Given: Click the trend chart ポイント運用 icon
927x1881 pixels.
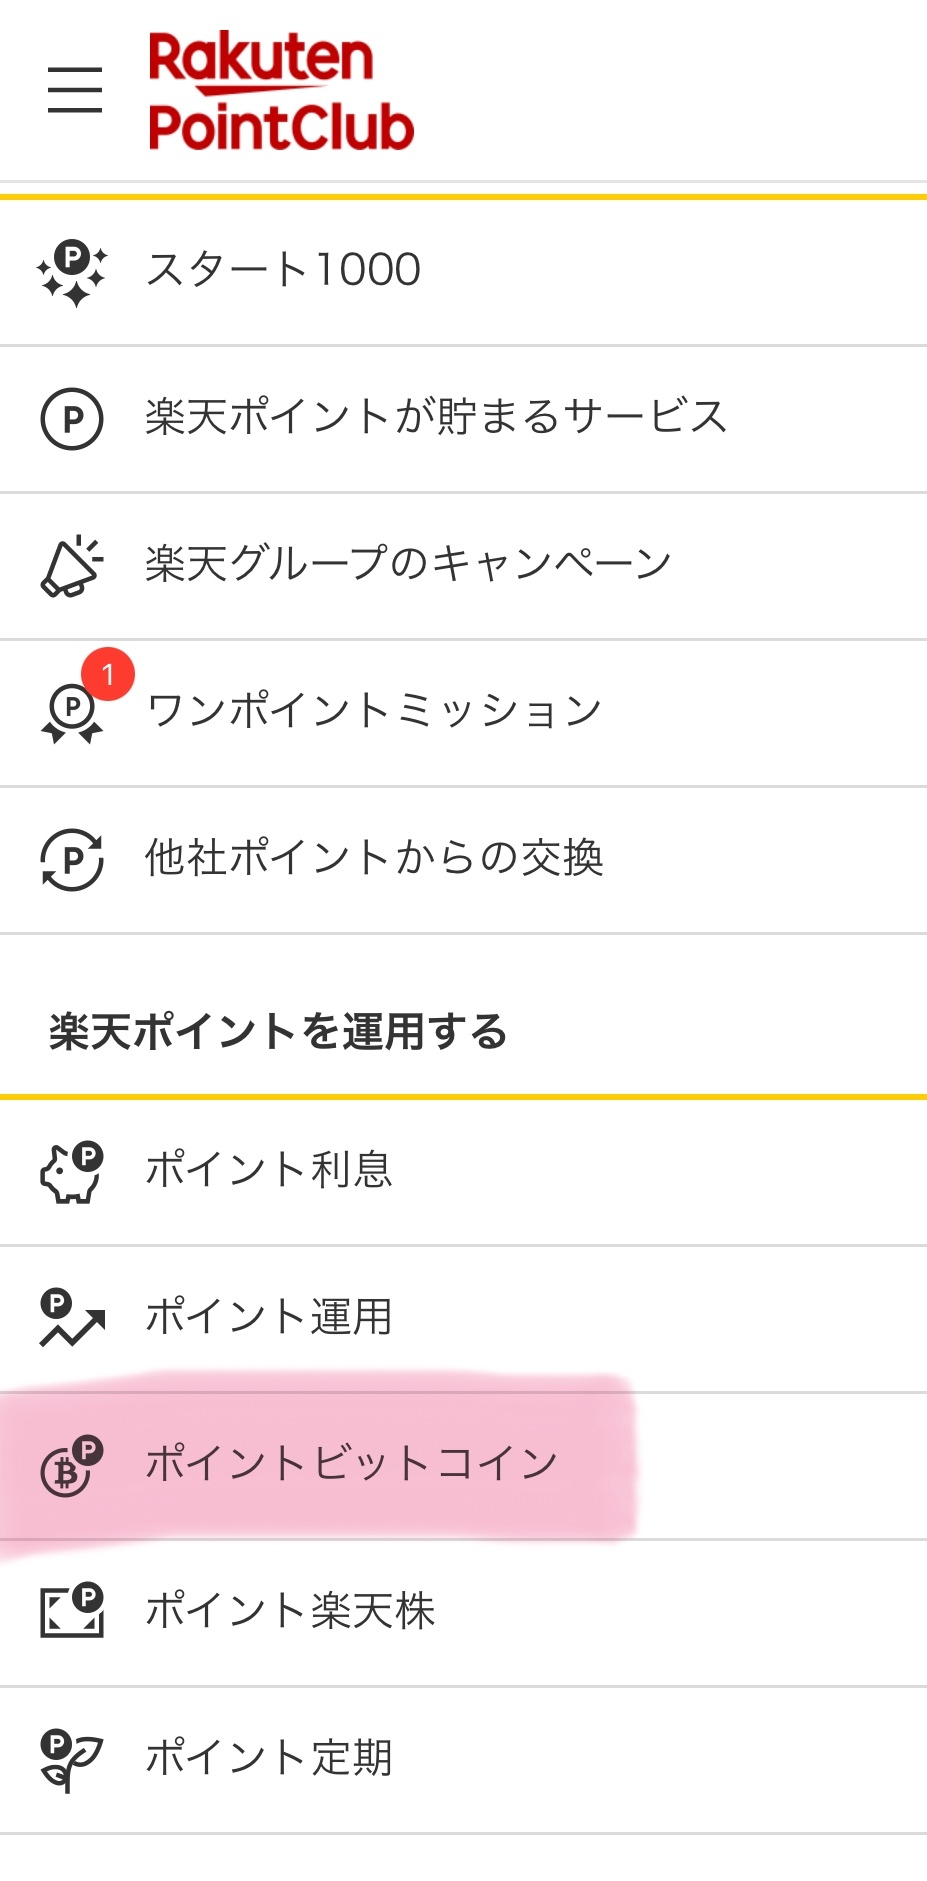Looking at the screenshot, I should 72,1317.
